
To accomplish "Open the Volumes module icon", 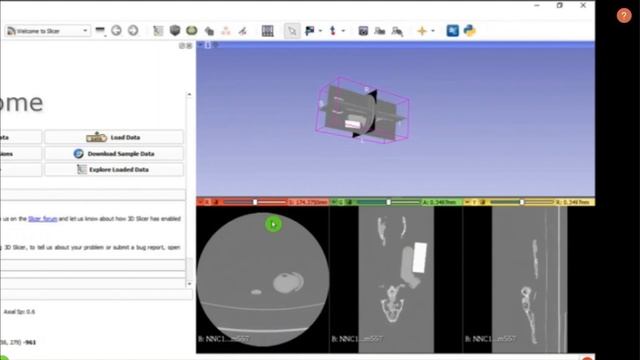I will 175,31.
